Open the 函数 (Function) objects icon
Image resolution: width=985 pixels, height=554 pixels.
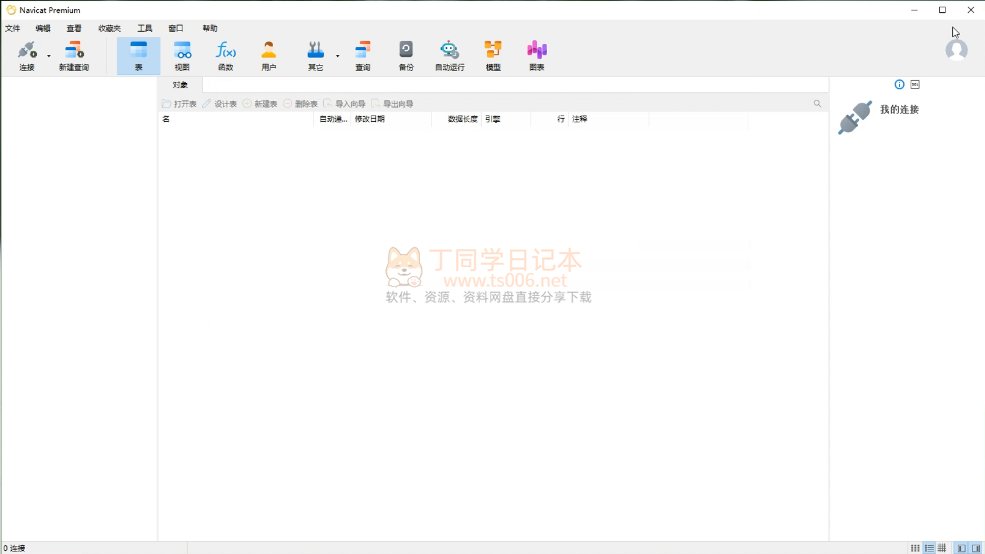click(x=226, y=55)
